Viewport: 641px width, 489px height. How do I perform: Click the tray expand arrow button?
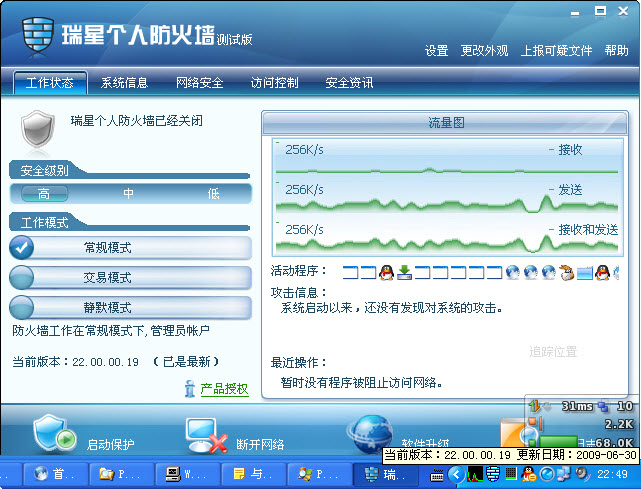pyautogui.click(x=456, y=475)
